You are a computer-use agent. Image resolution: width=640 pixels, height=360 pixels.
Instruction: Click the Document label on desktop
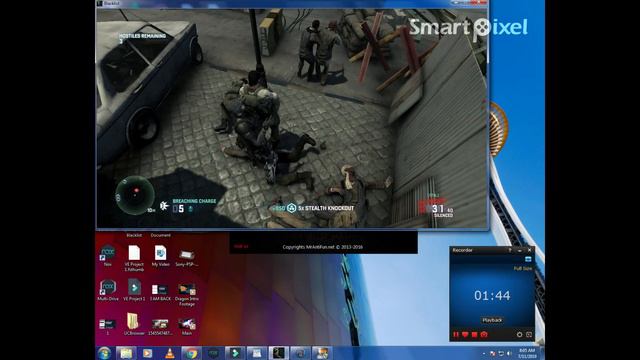pos(160,235)
